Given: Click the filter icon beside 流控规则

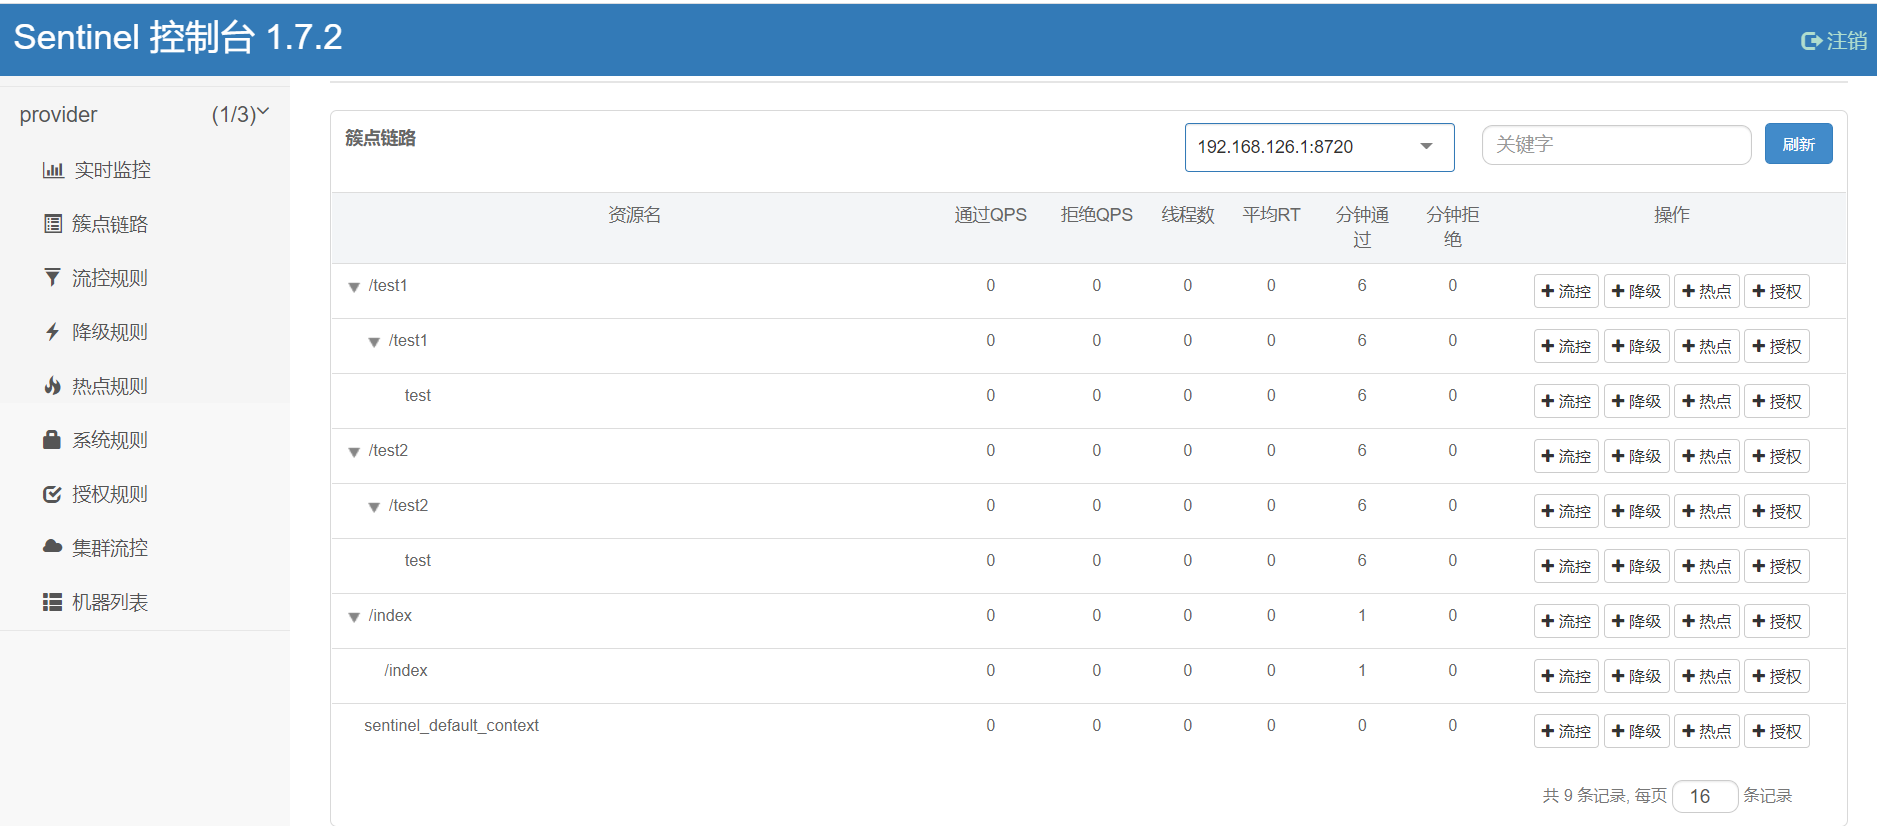Looking at the screenshot, I should [x=52, y=277].
